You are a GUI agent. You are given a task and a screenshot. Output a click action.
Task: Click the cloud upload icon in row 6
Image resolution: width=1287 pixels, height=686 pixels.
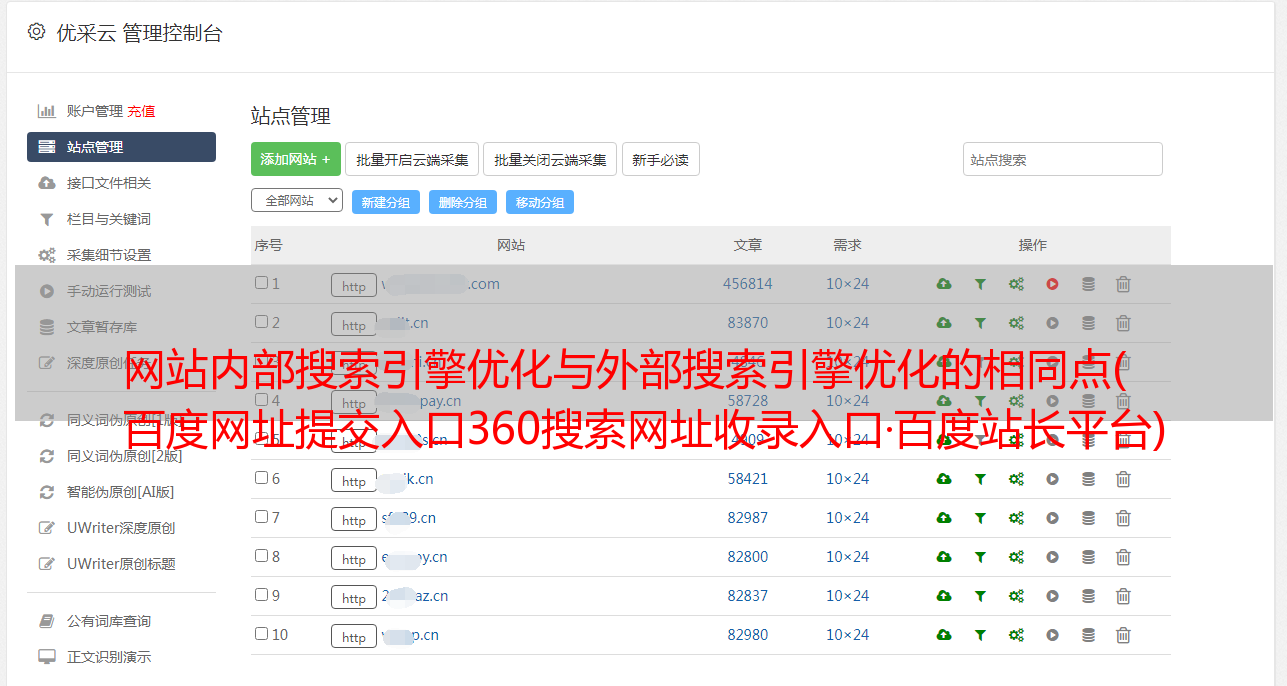pos(944,479)
